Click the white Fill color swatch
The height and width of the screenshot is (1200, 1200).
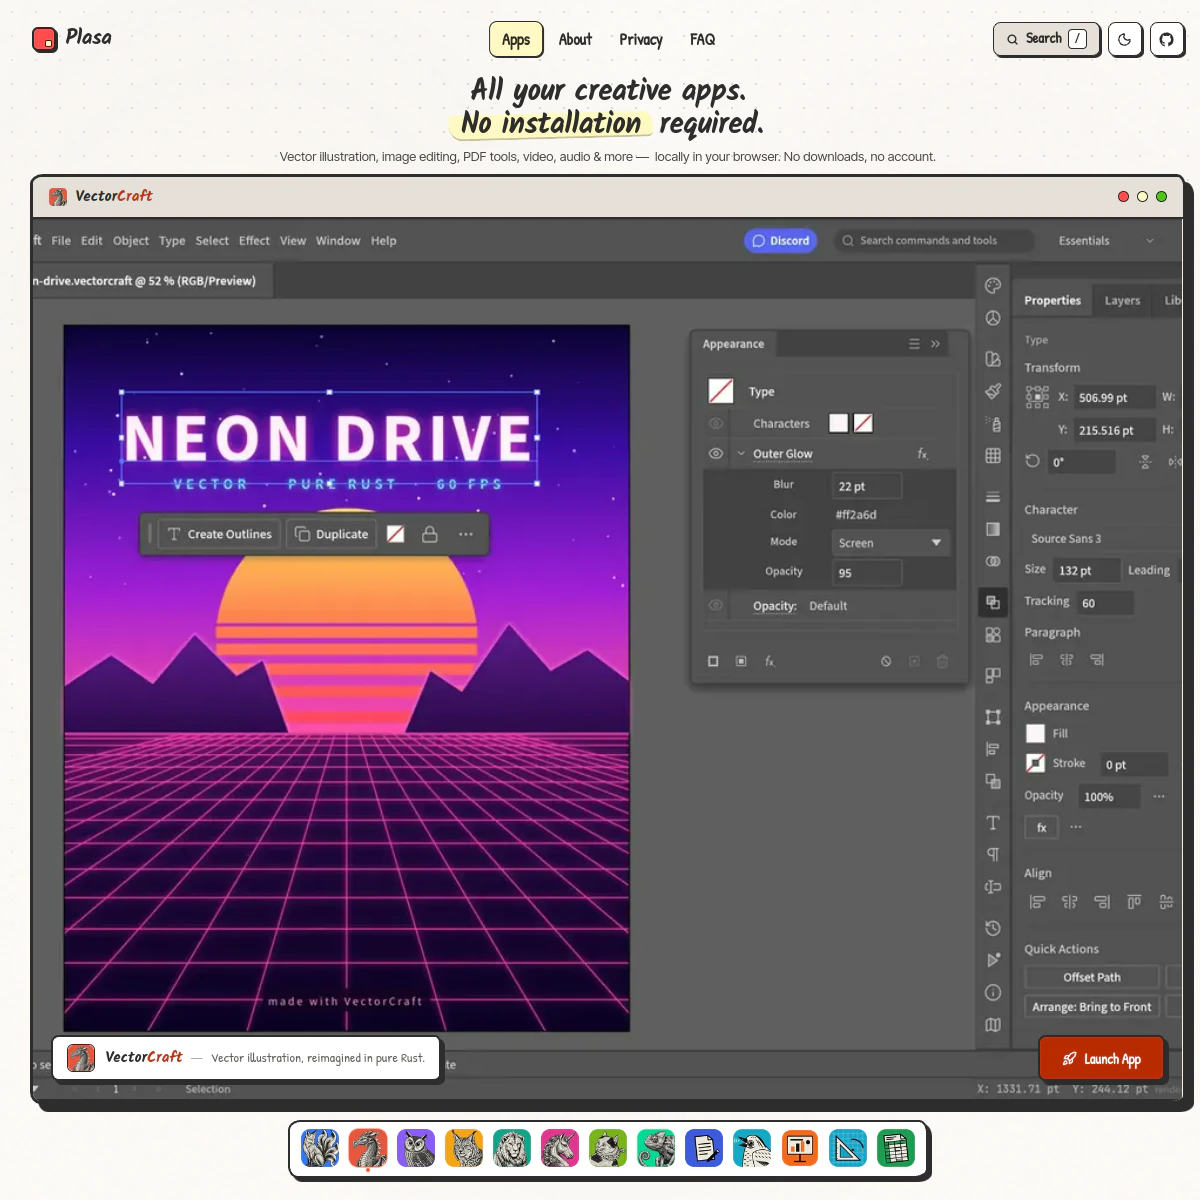pos(1035,733)
